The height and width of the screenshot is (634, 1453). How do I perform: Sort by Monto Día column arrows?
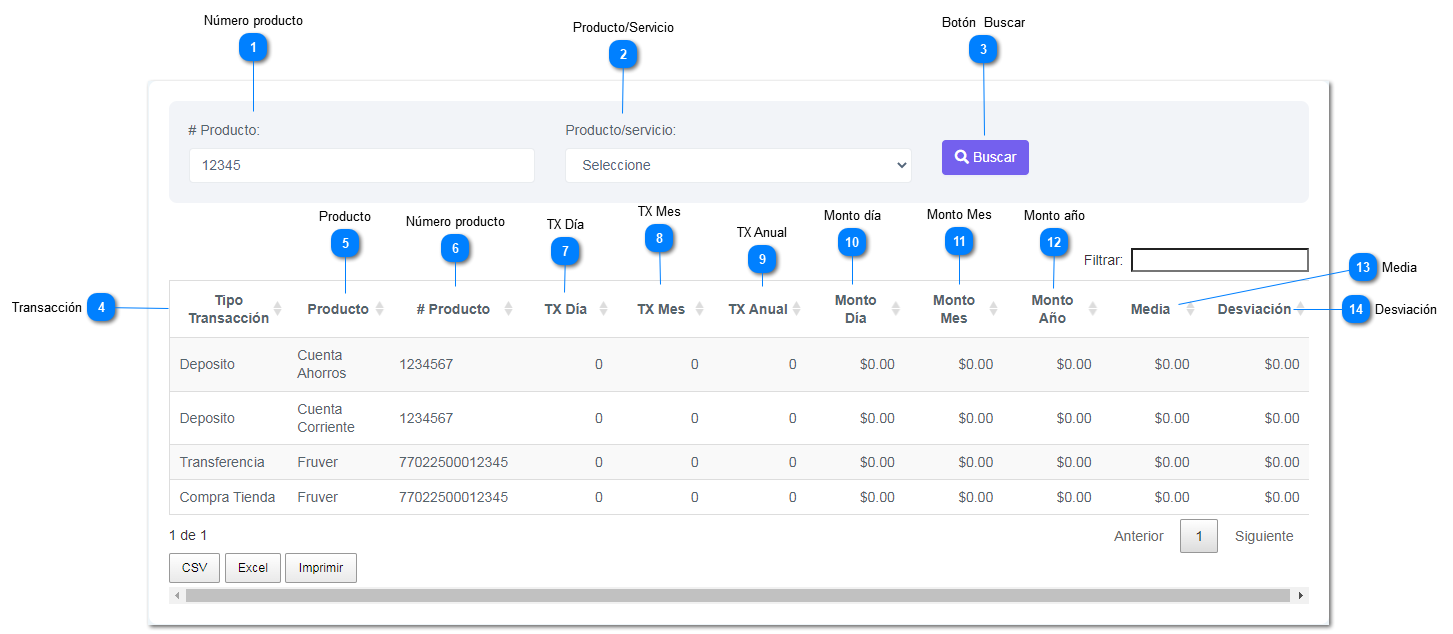(x=895, y=309)
